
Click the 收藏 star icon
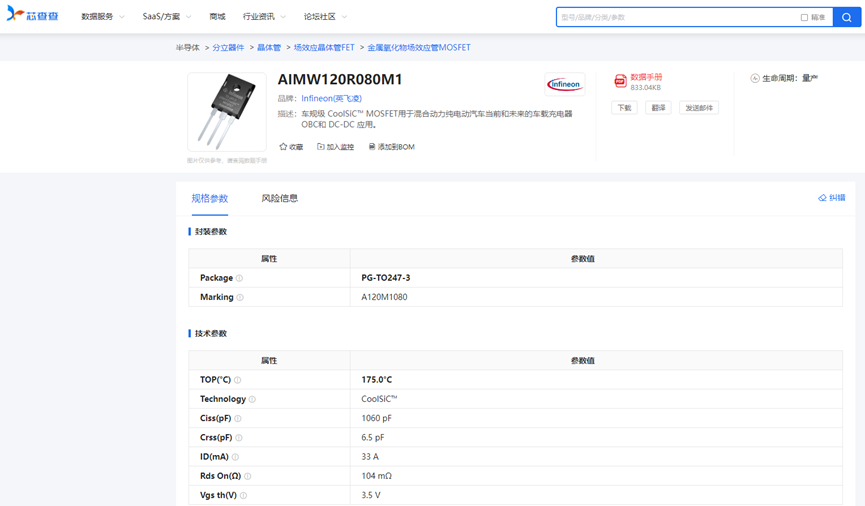283,147
